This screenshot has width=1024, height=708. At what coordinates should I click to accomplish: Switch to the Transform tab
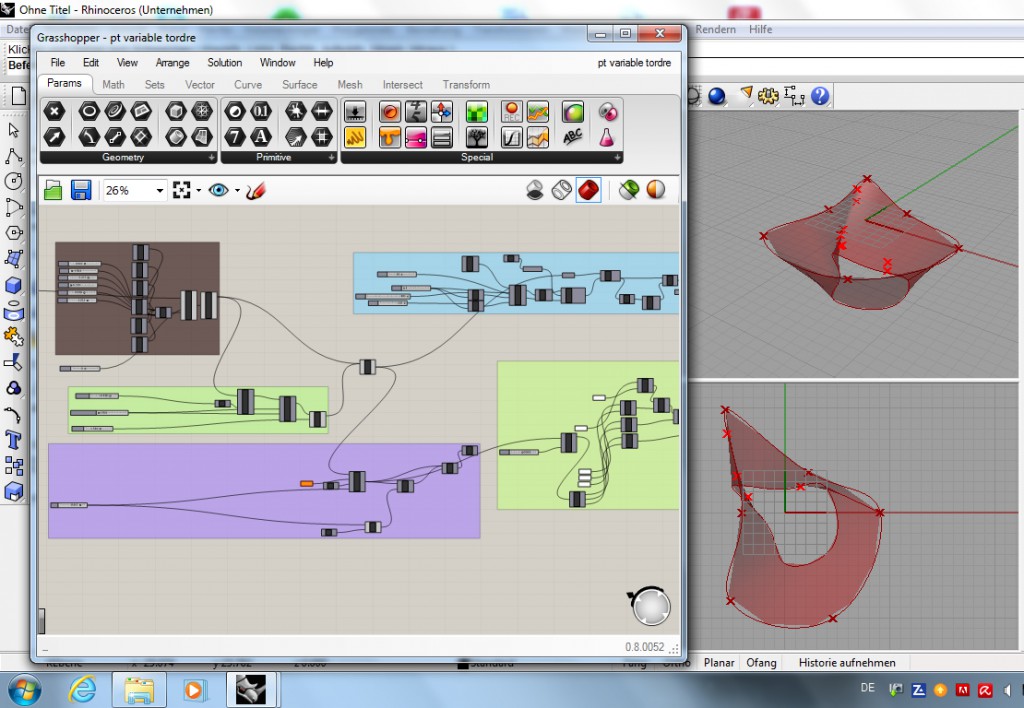466,85
